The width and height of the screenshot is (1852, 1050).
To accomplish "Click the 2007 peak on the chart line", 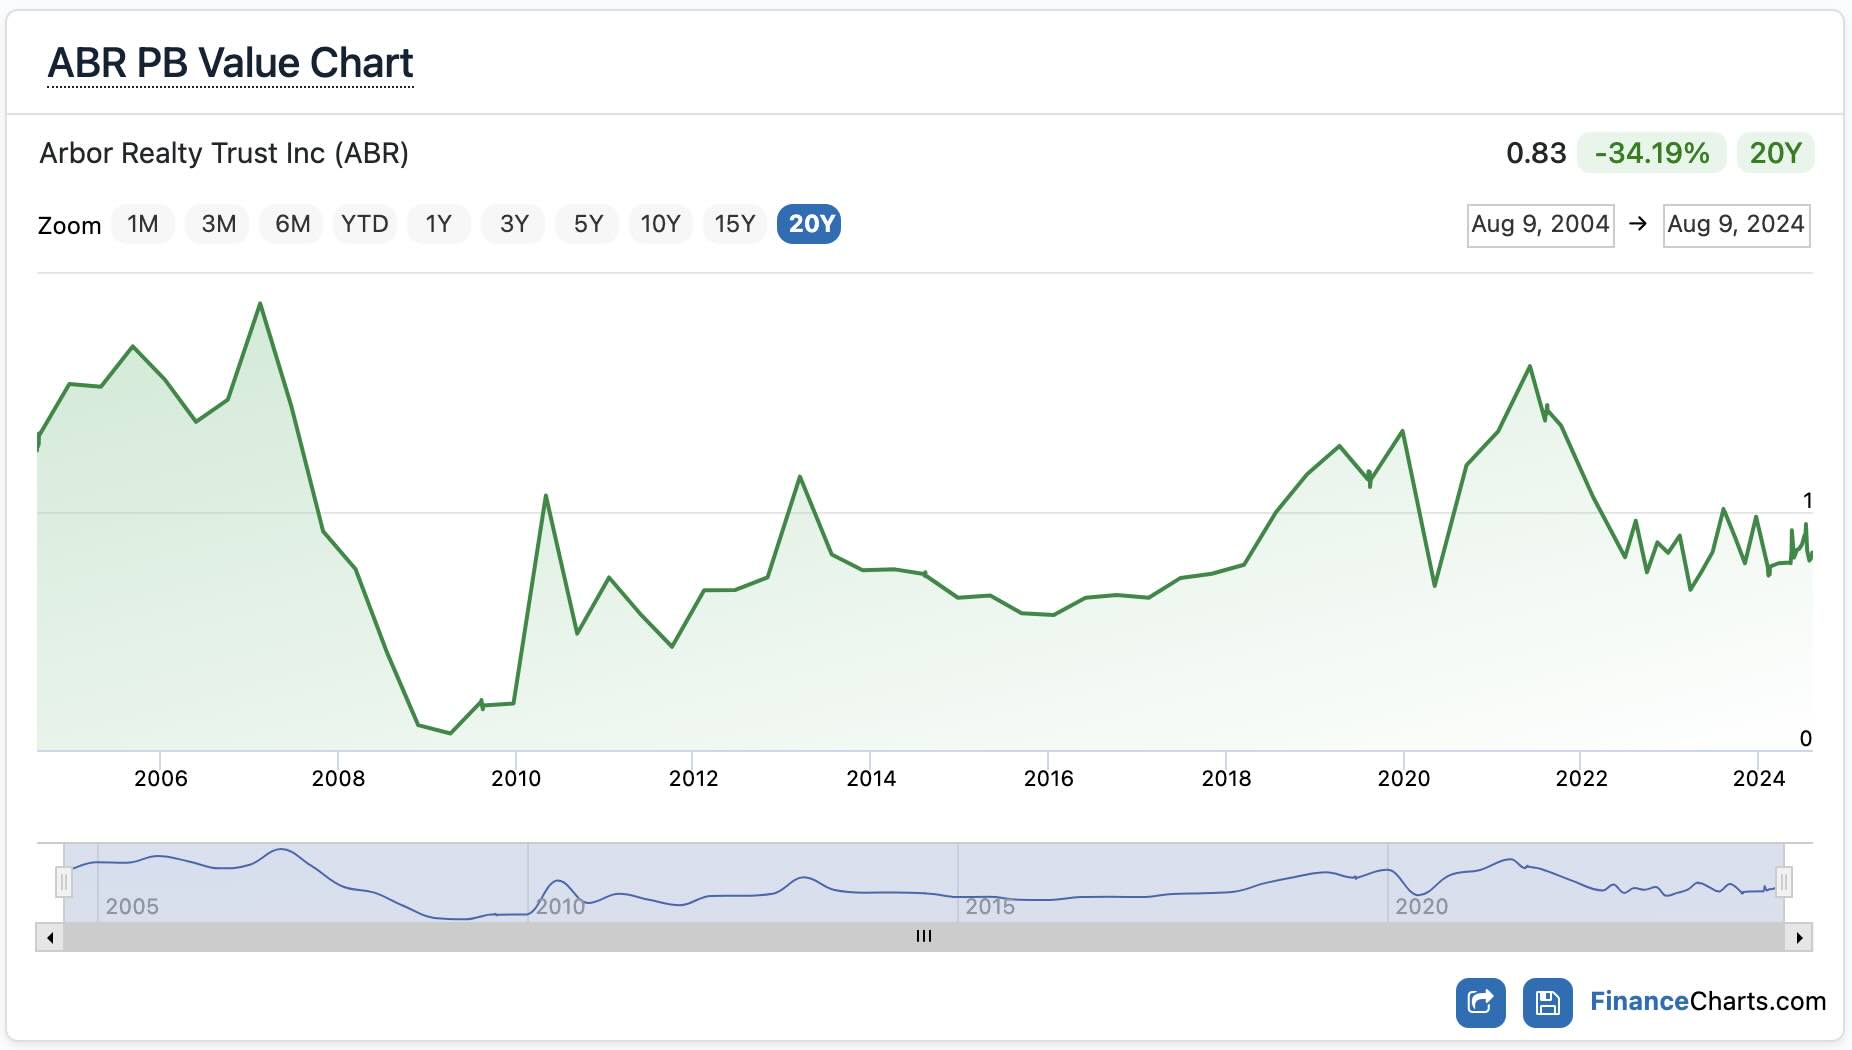I will [x=260, y=303].
